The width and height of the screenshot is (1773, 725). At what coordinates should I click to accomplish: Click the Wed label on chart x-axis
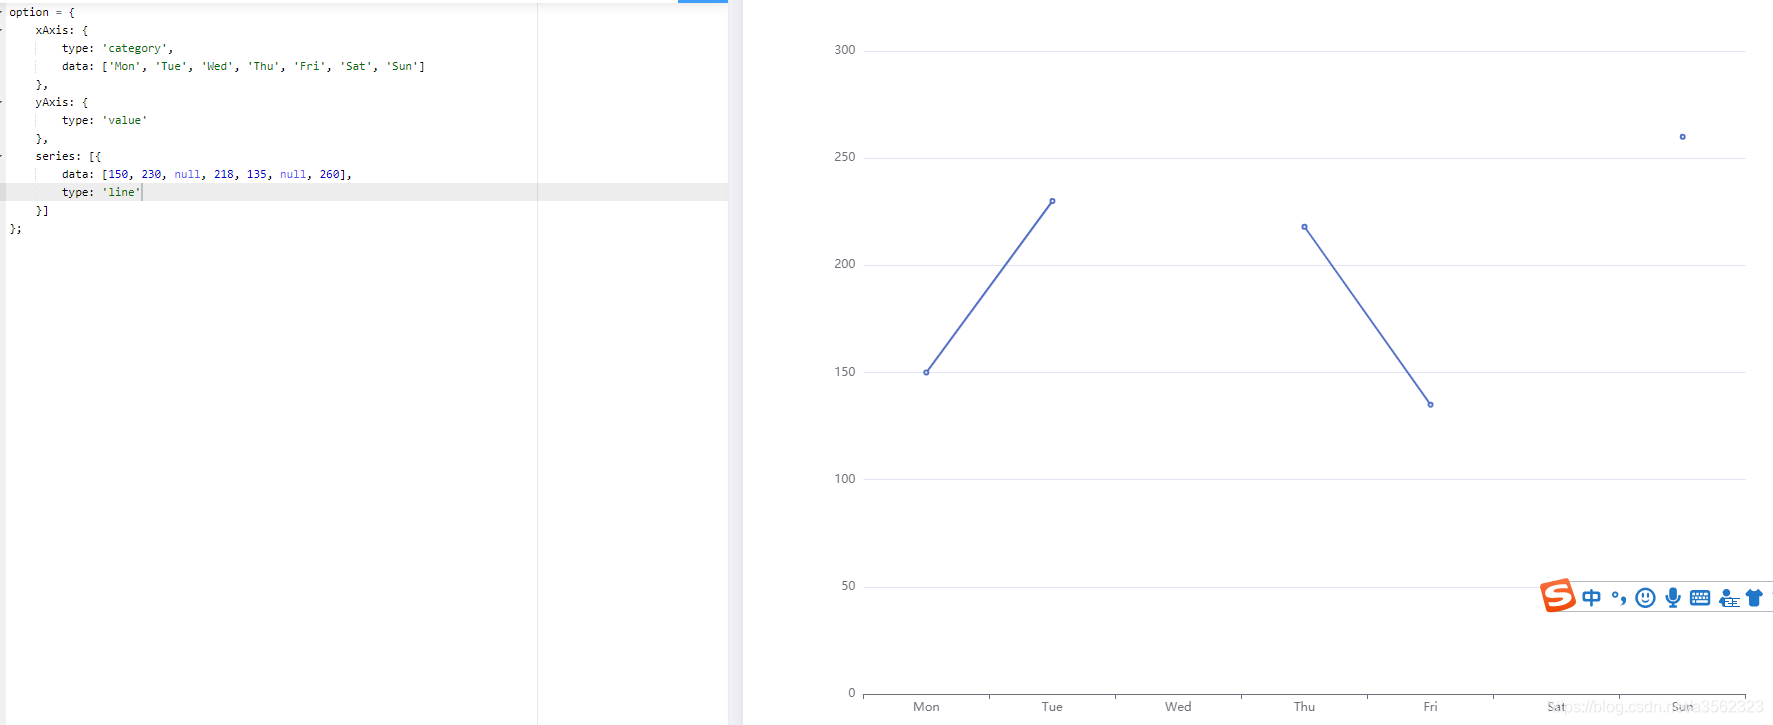(x=1178, y=707)
